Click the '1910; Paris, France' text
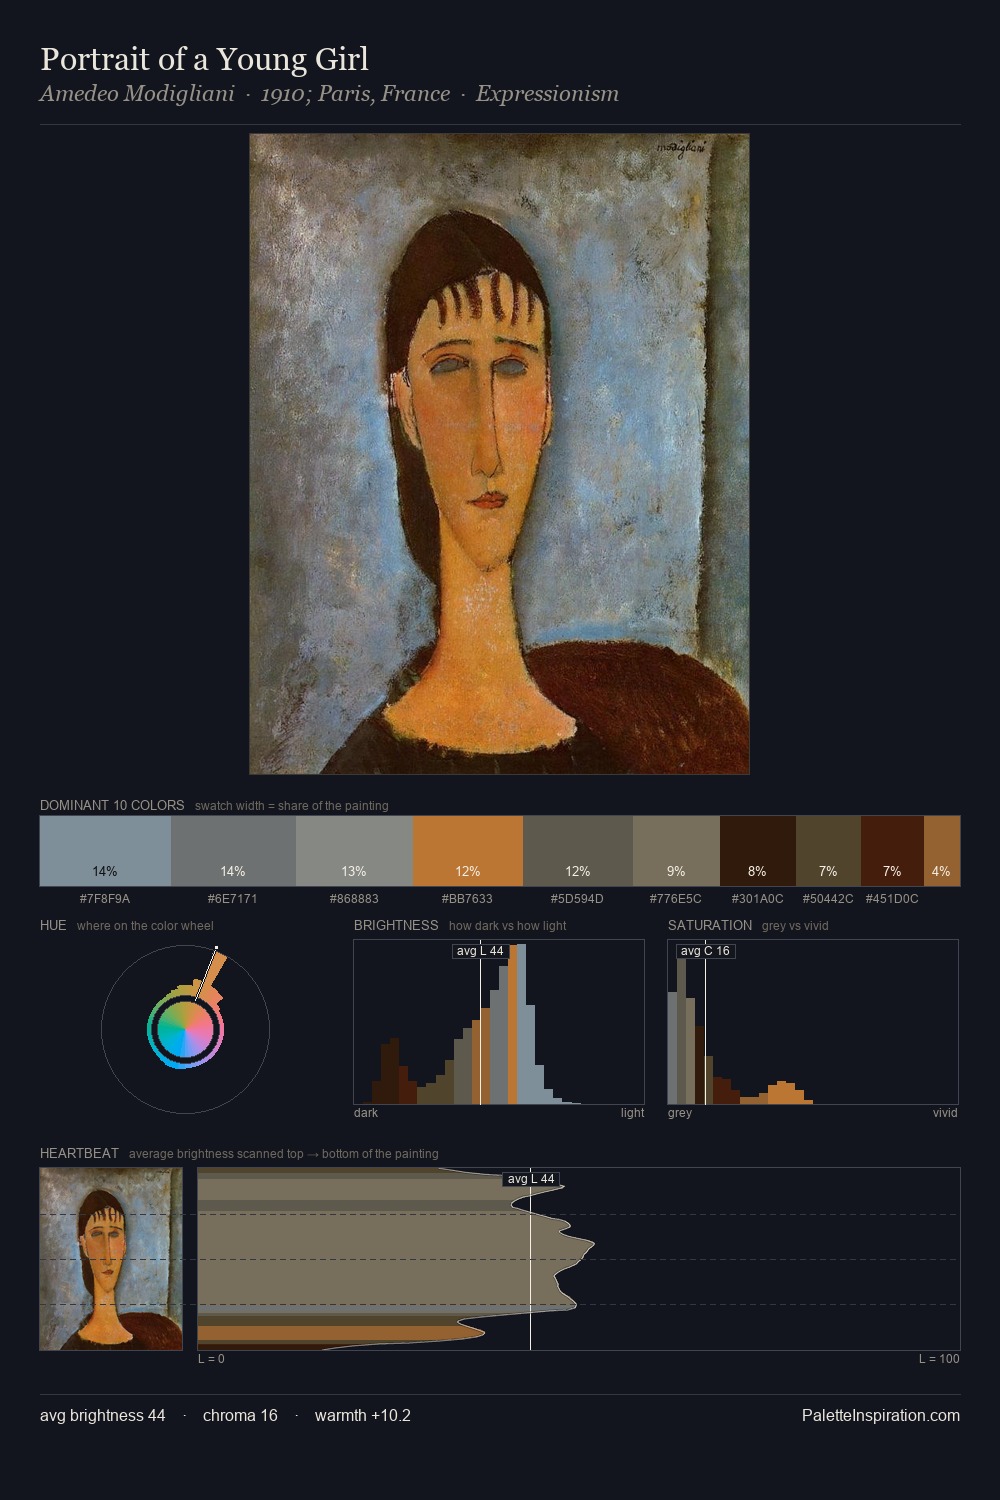 [x=355, y=94]
